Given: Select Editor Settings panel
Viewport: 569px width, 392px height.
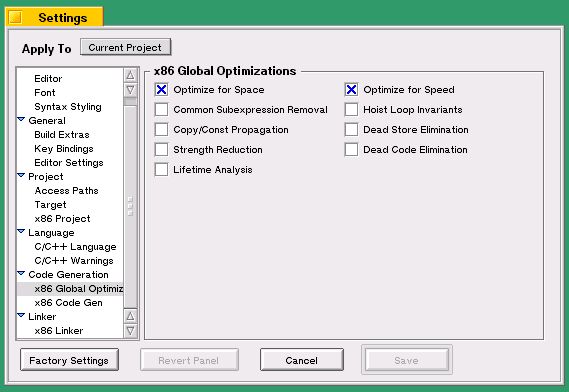Looking at the screenshot, I should click(69, 163).
